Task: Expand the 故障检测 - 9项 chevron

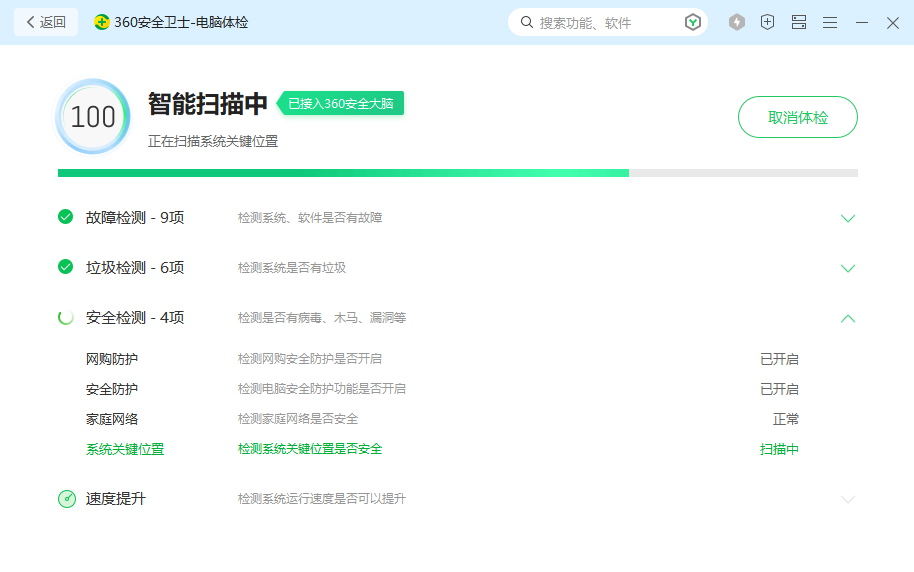Action: pos(848,218)
